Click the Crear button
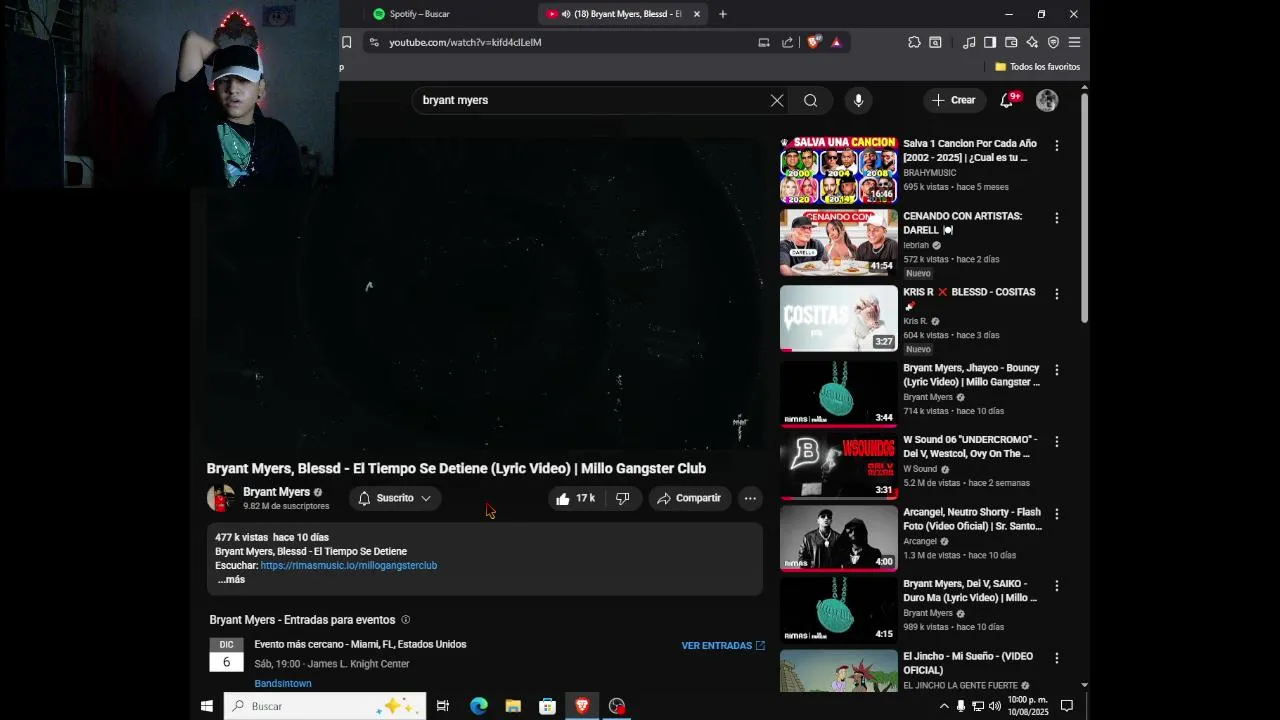 954,100
